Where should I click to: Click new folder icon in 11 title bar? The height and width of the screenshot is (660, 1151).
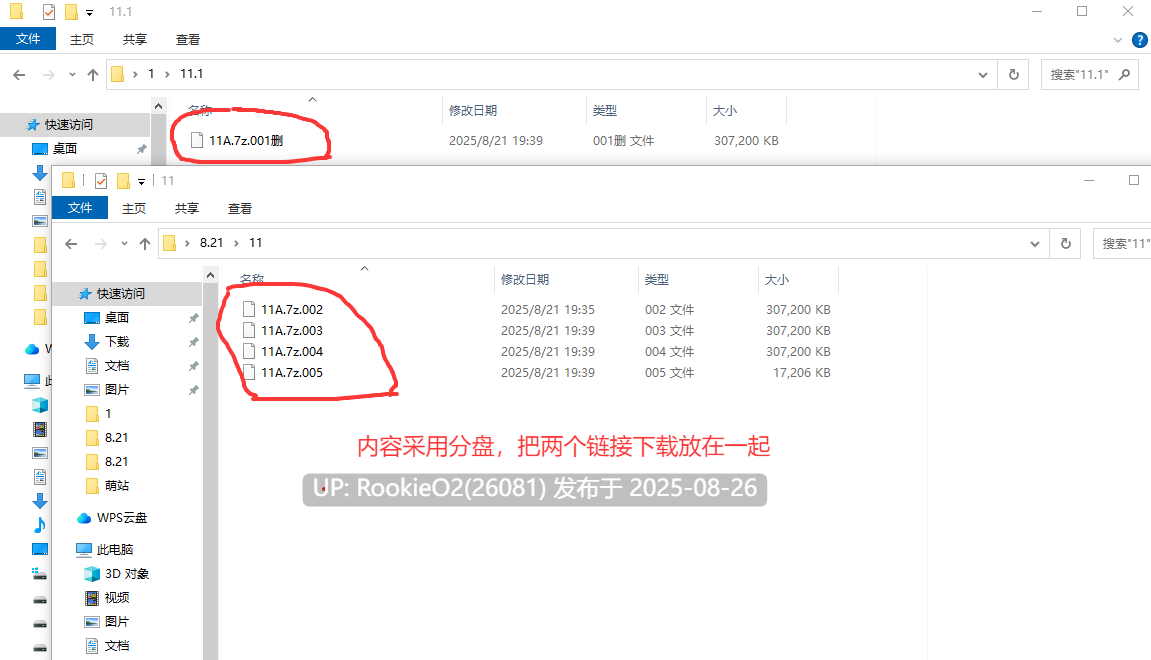123,181
